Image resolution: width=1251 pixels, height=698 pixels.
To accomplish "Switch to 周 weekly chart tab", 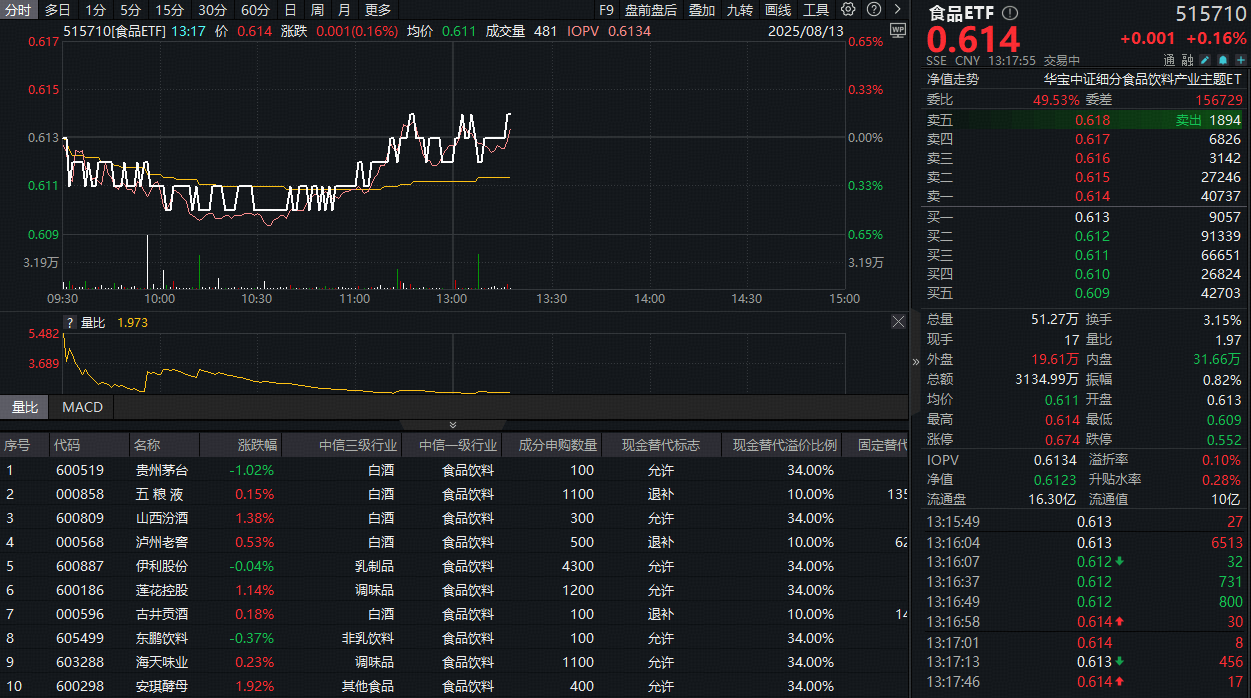I will (x=317, y=10).
